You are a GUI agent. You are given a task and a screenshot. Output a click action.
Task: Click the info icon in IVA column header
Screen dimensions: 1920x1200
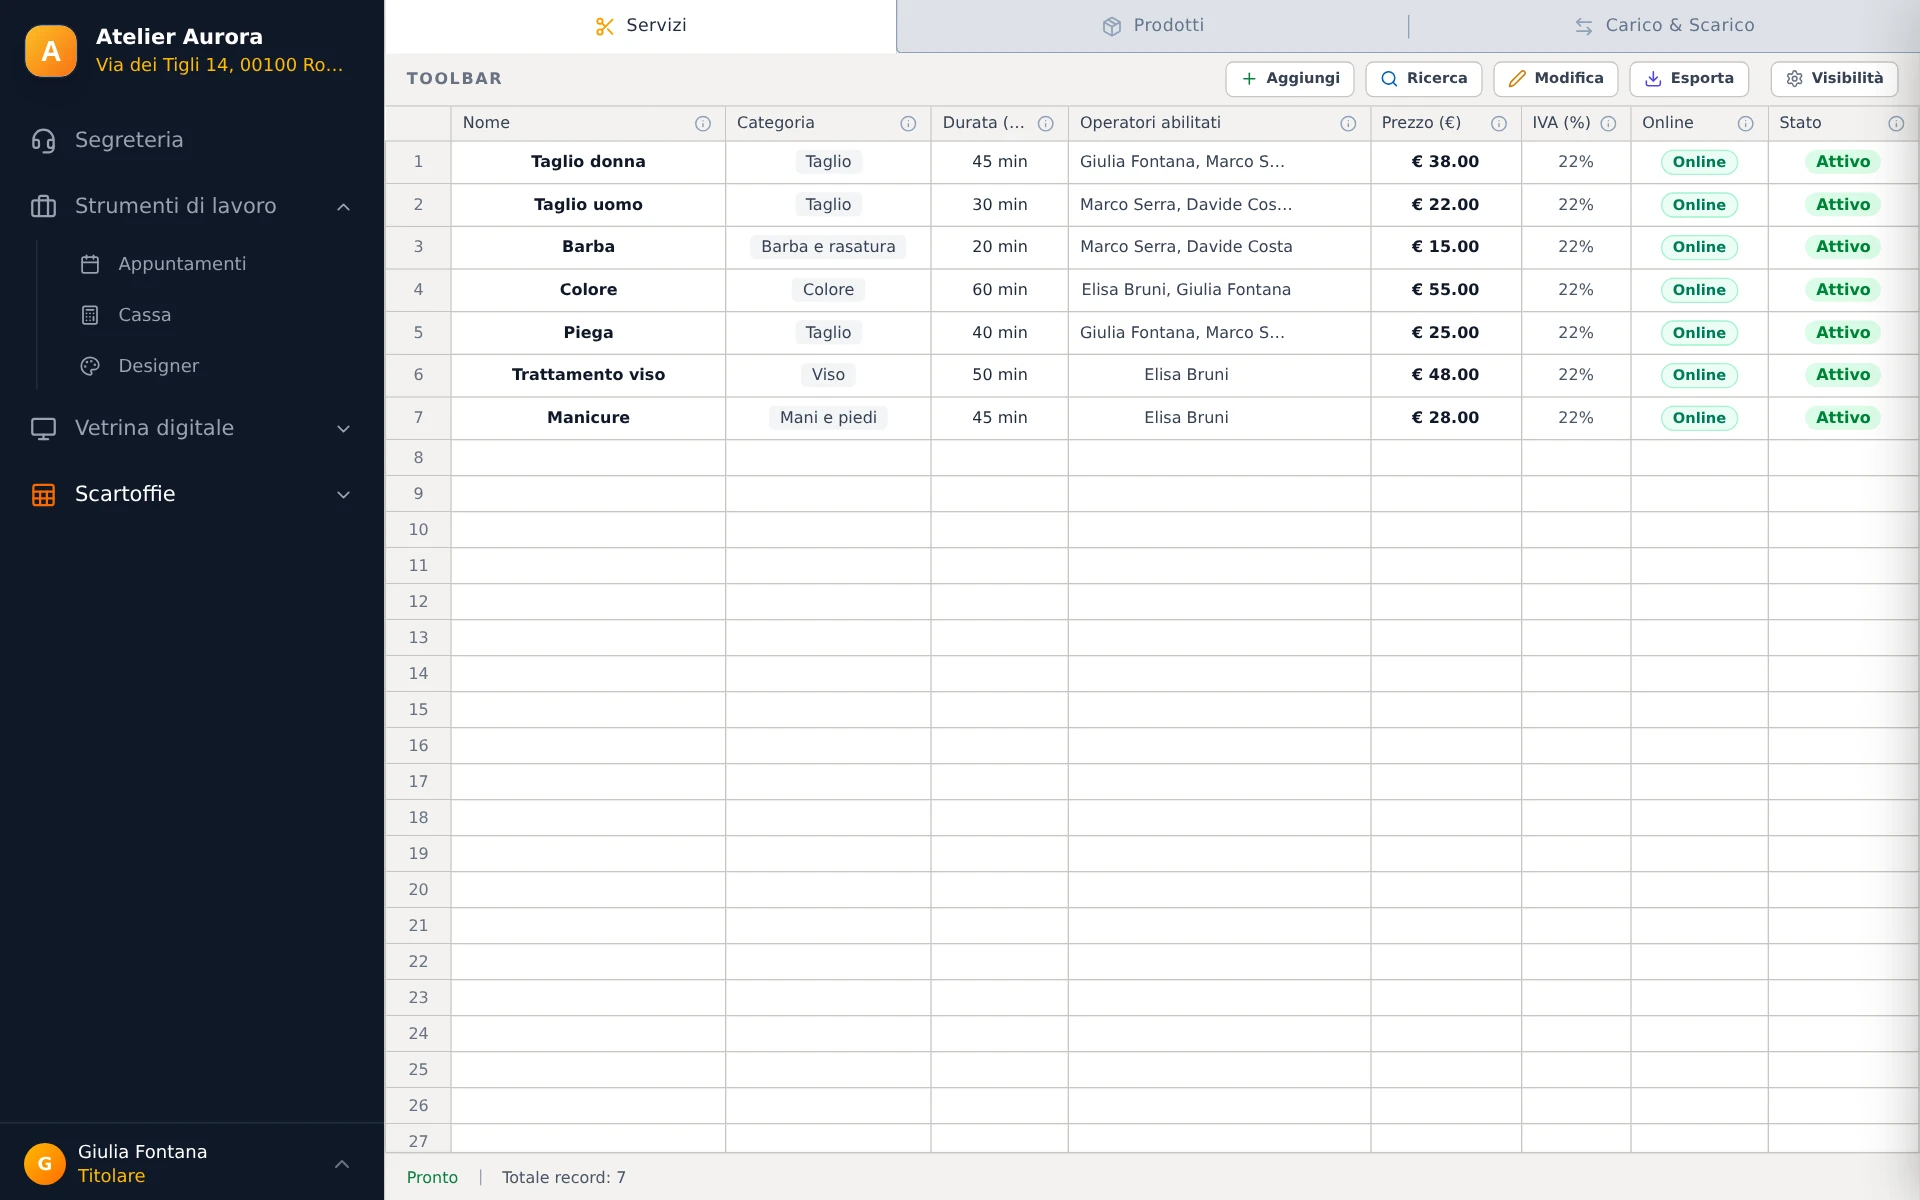click(x=1608, y=124)
